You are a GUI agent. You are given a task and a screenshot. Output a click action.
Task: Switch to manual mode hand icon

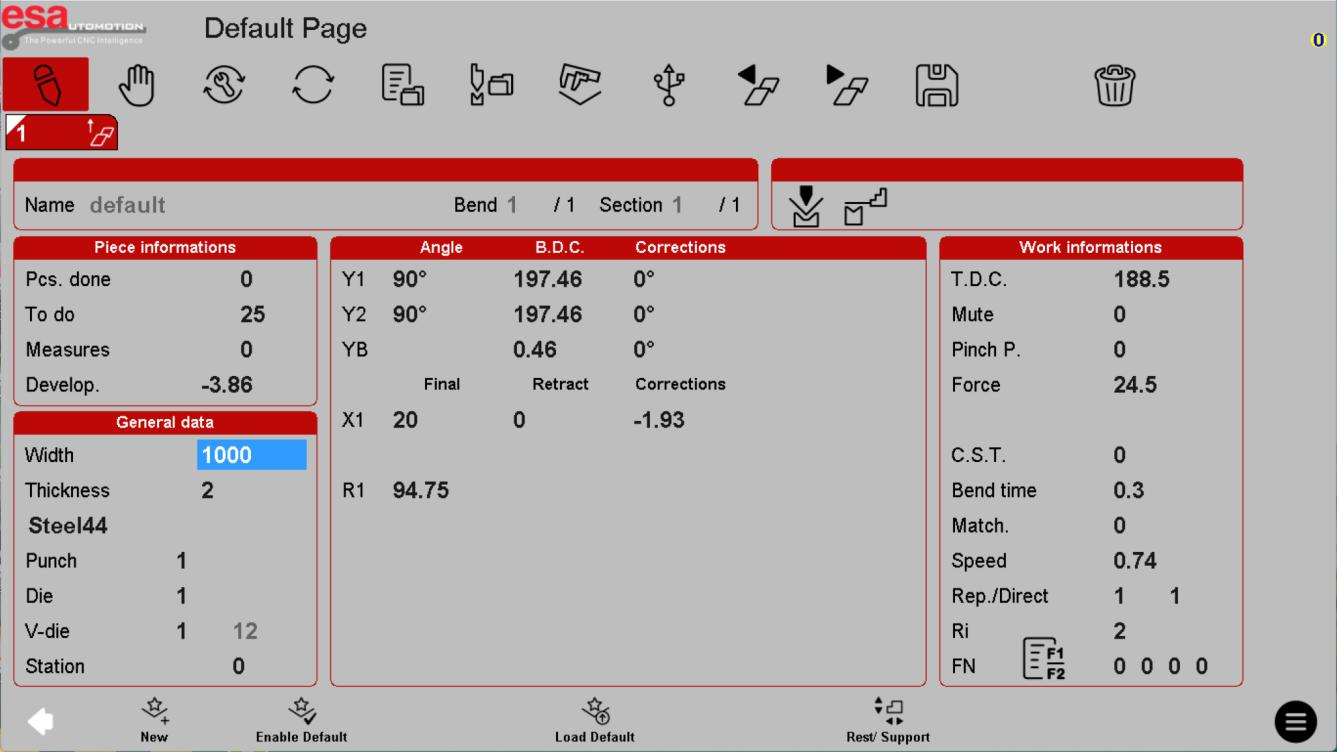pos(137,85)
